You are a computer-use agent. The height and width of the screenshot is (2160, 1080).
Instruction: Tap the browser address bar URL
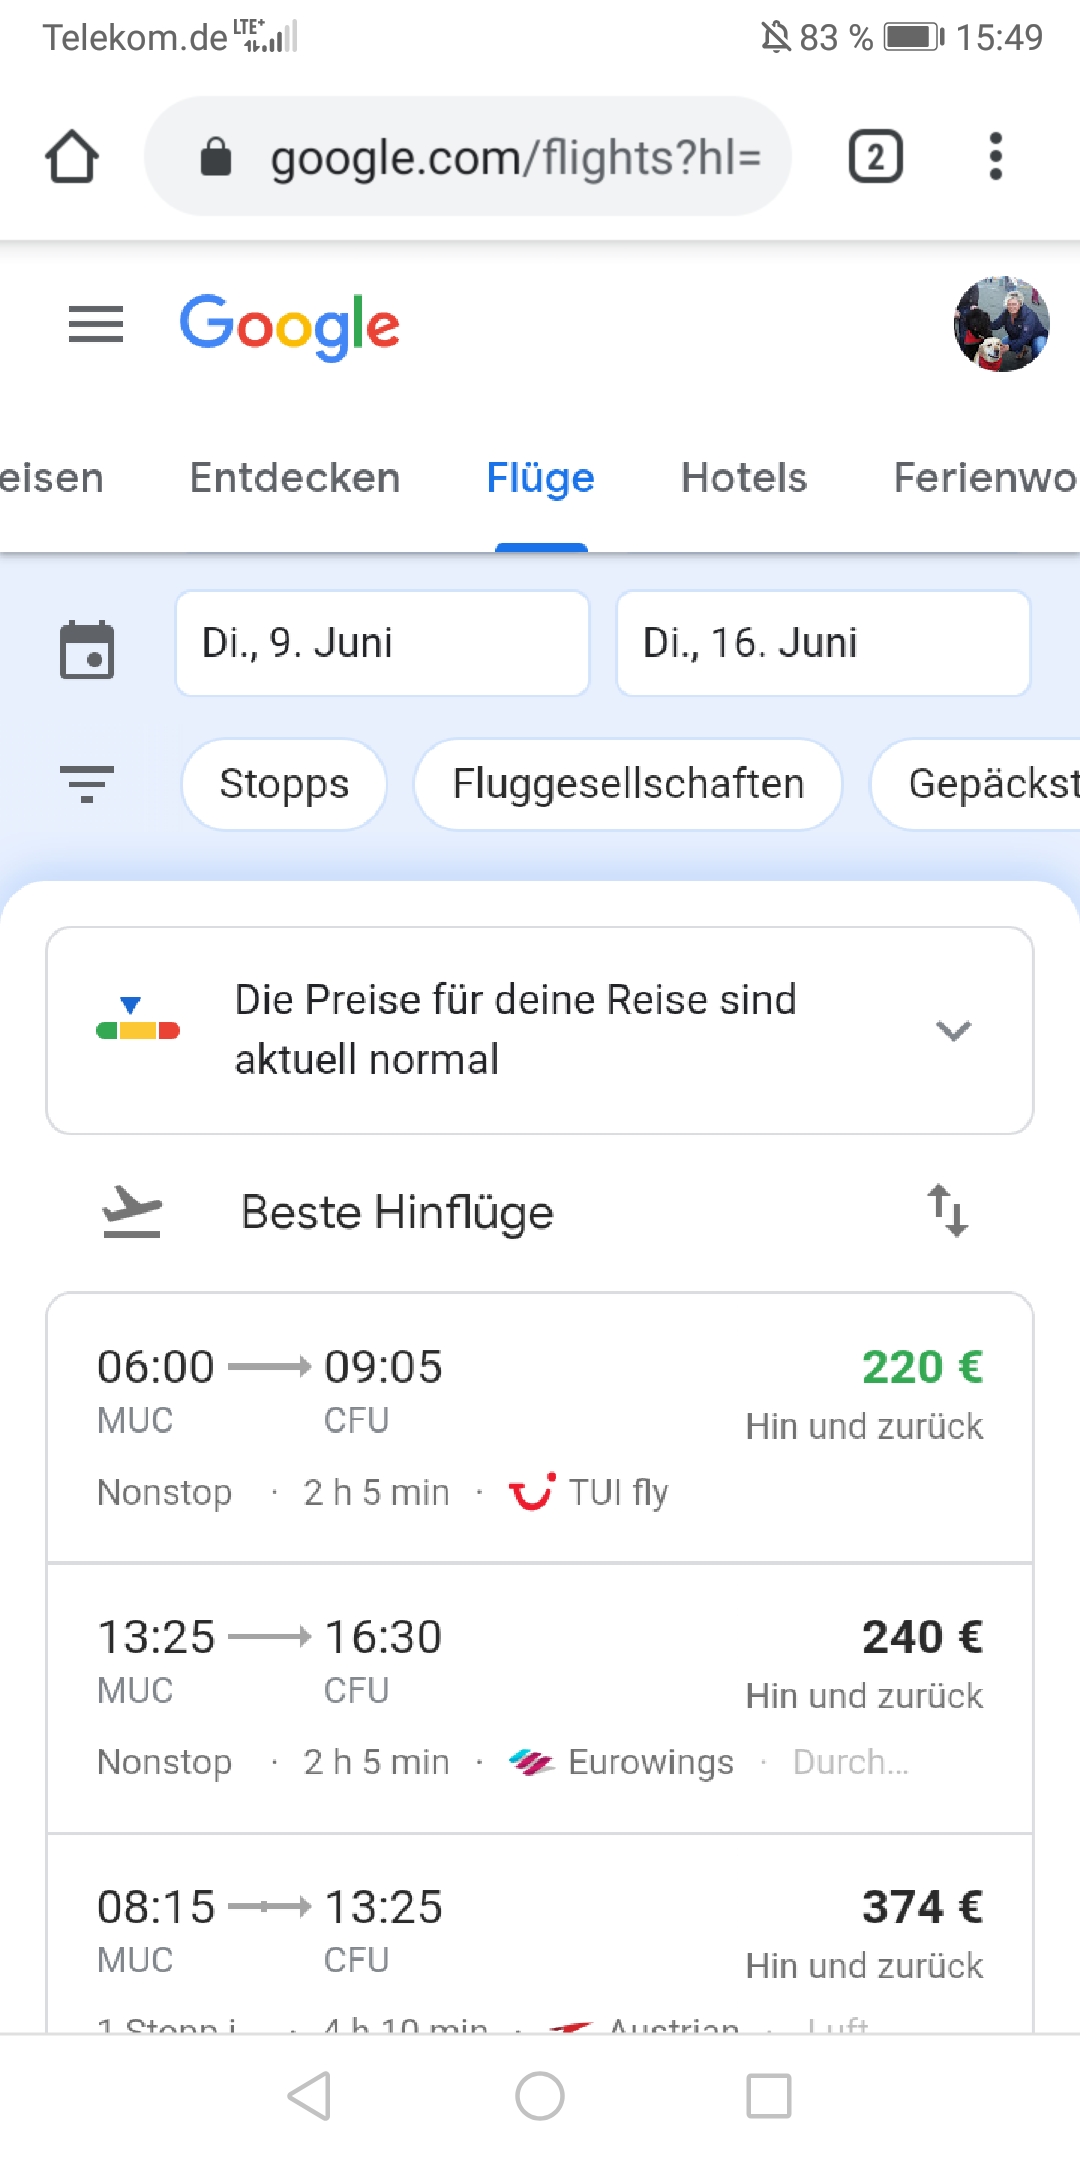tap(515, 157)
